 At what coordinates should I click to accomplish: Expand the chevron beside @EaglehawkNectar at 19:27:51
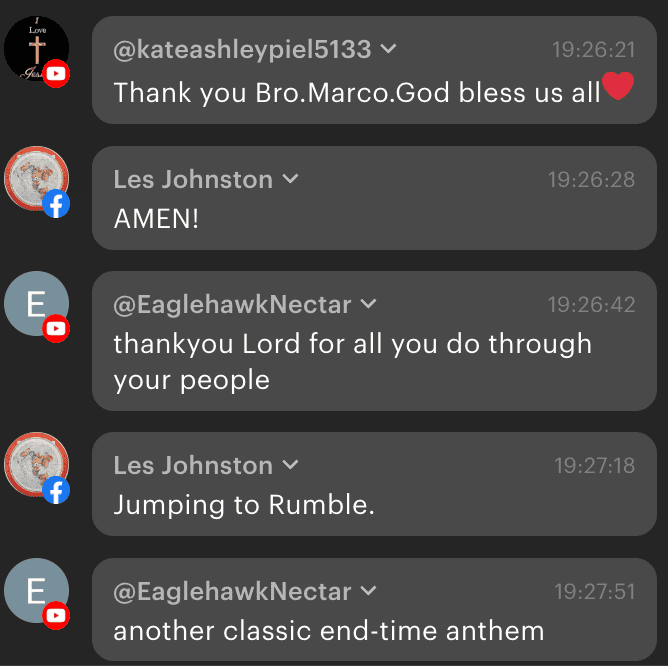(x=368, y=591)
